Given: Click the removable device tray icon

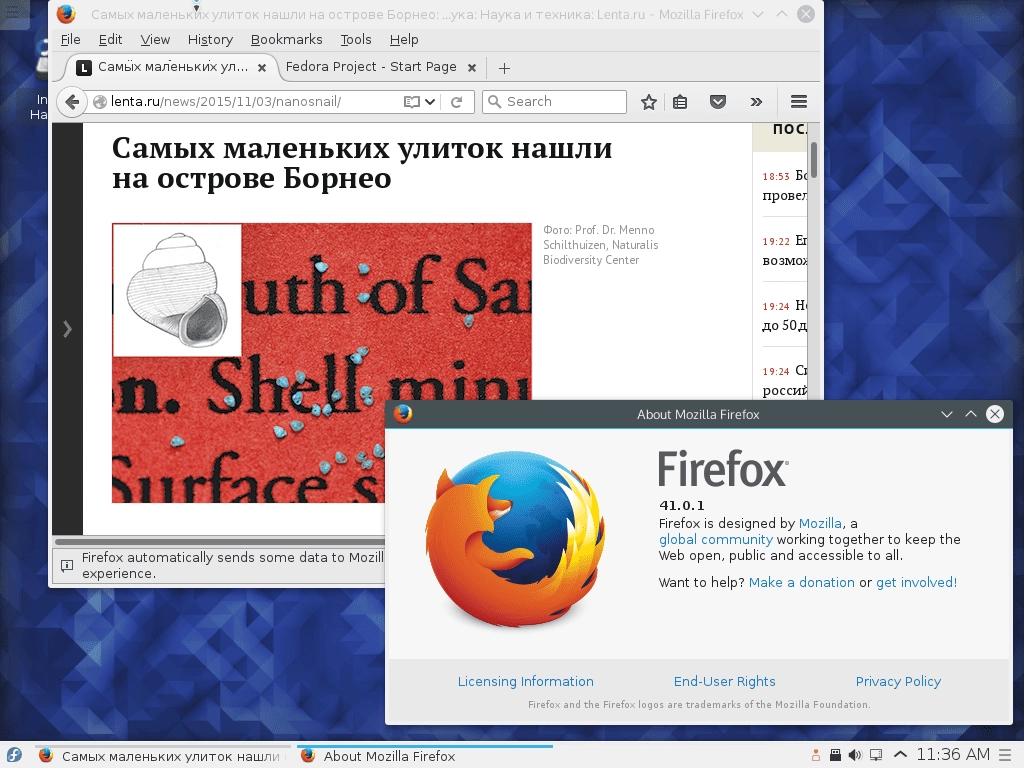Looking at the screenshot, I should [x=835, y=756].
